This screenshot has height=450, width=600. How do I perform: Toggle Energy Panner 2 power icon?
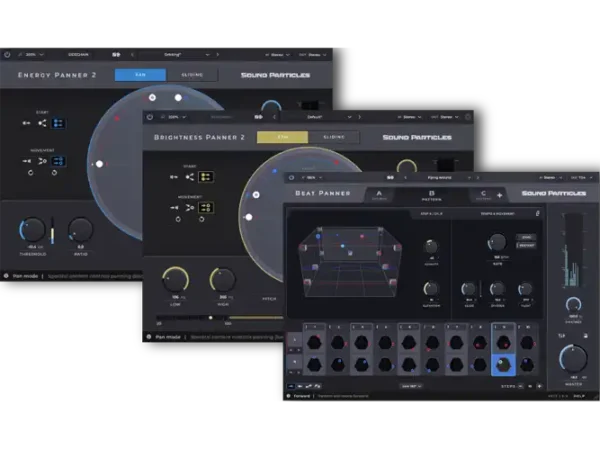[x=7, y=55]
